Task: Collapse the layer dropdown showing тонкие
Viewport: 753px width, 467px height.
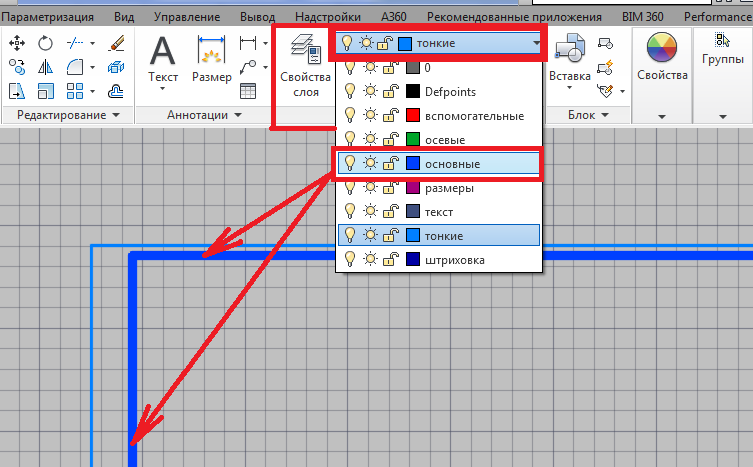Action: (x=537, y=44)
